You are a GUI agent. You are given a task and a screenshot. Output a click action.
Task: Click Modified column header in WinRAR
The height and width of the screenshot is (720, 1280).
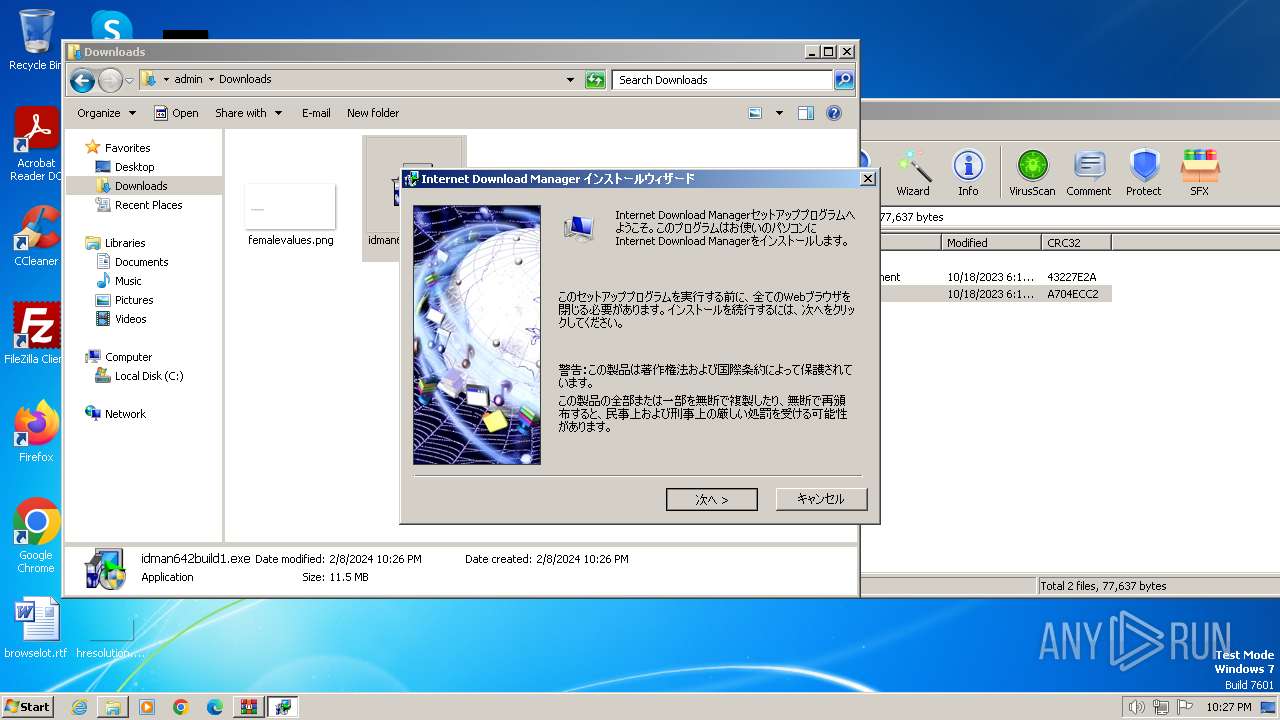(x=990, y=243)
